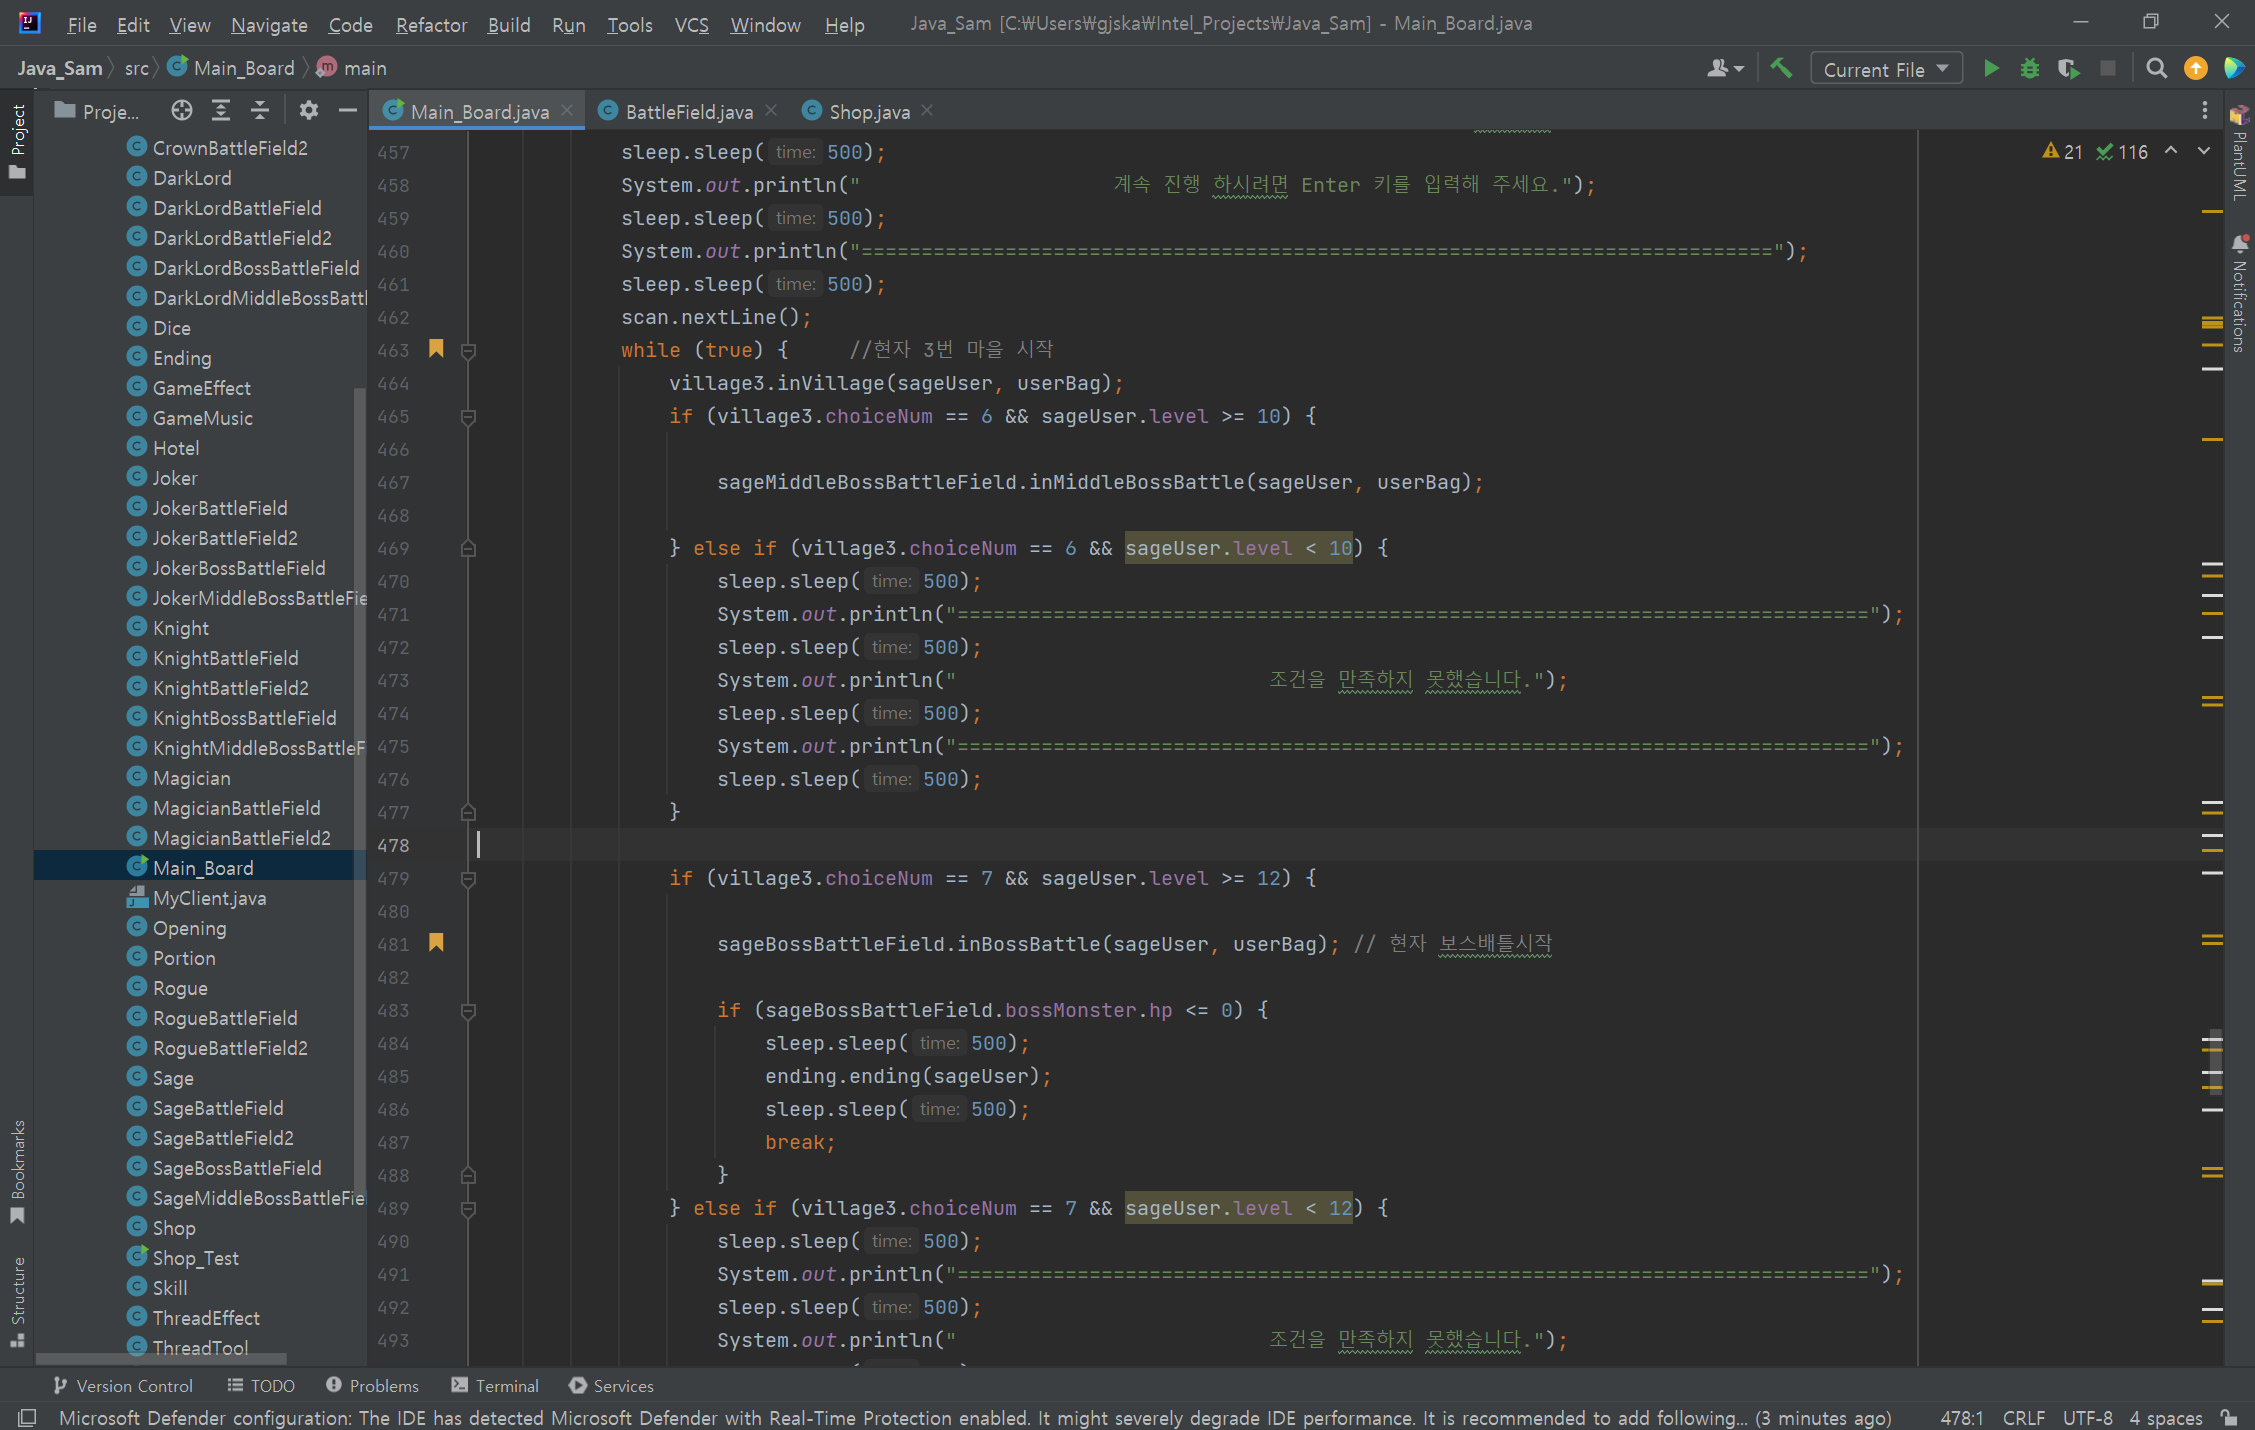The height and width of the screenshot is (1430, 2255).
Task: Open the Terminal tool window
Action: tap(495, 1386)
